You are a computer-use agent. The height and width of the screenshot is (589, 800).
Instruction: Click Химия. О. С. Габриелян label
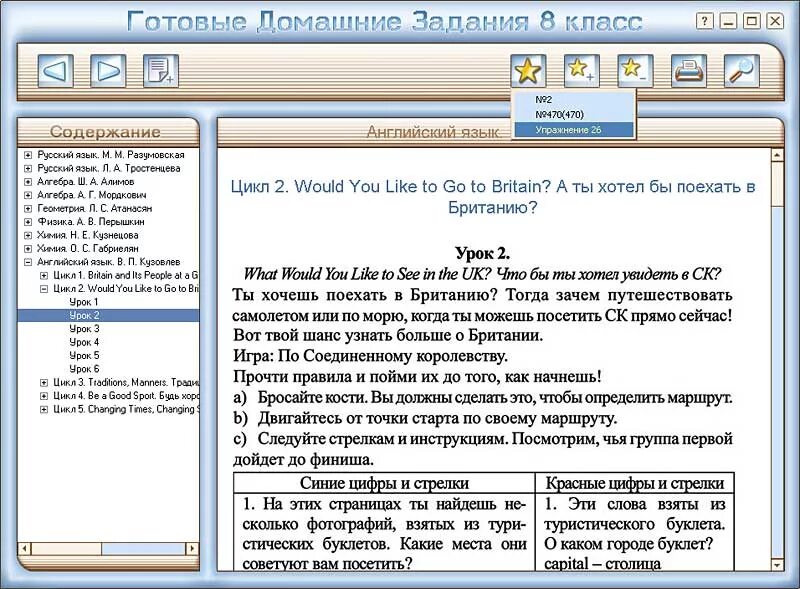[x=88, y=249]
